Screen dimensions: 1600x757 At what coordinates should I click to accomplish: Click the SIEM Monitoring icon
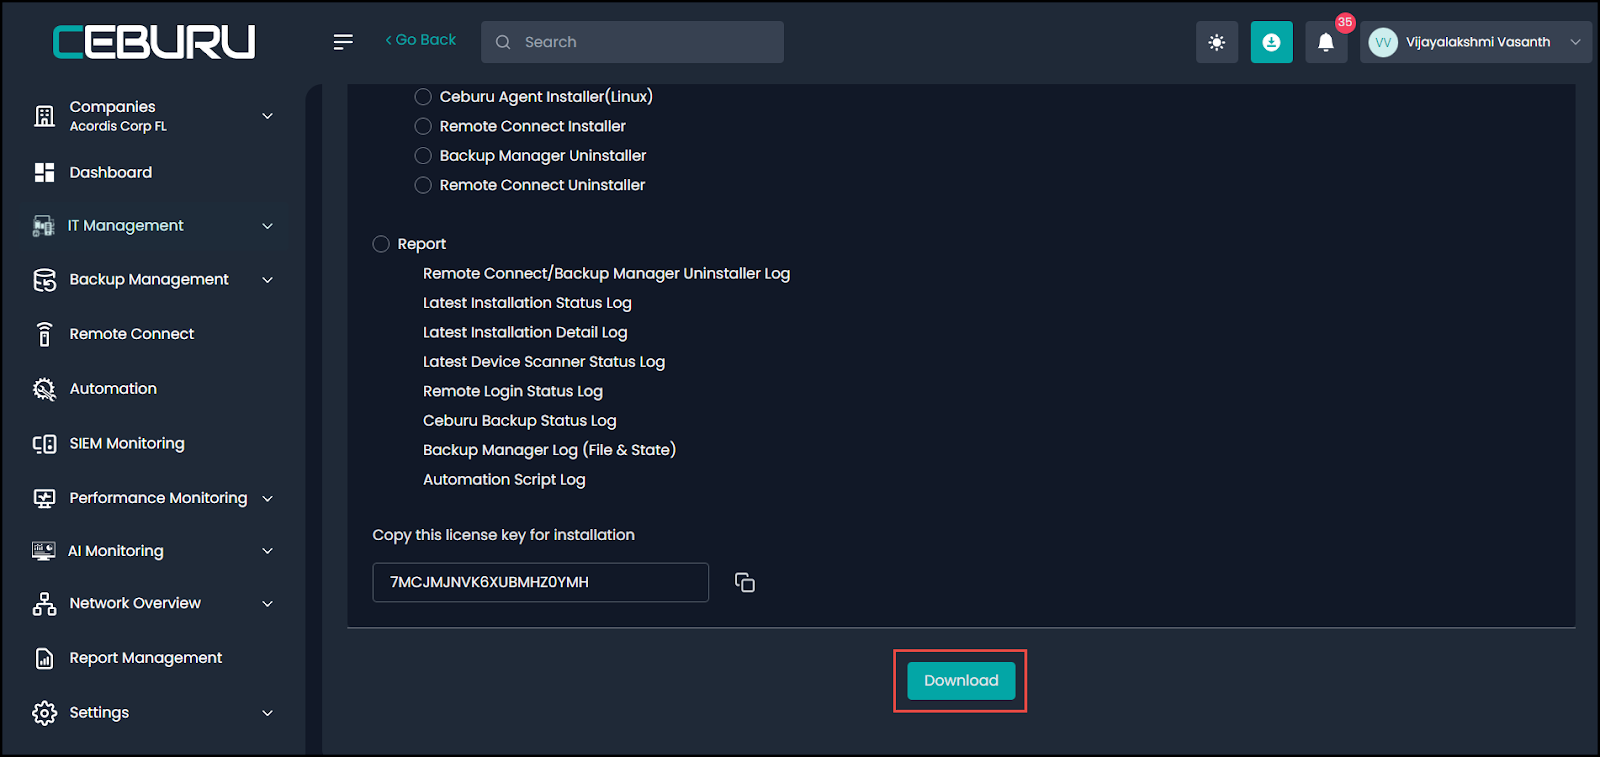click(x=44, y=444)
